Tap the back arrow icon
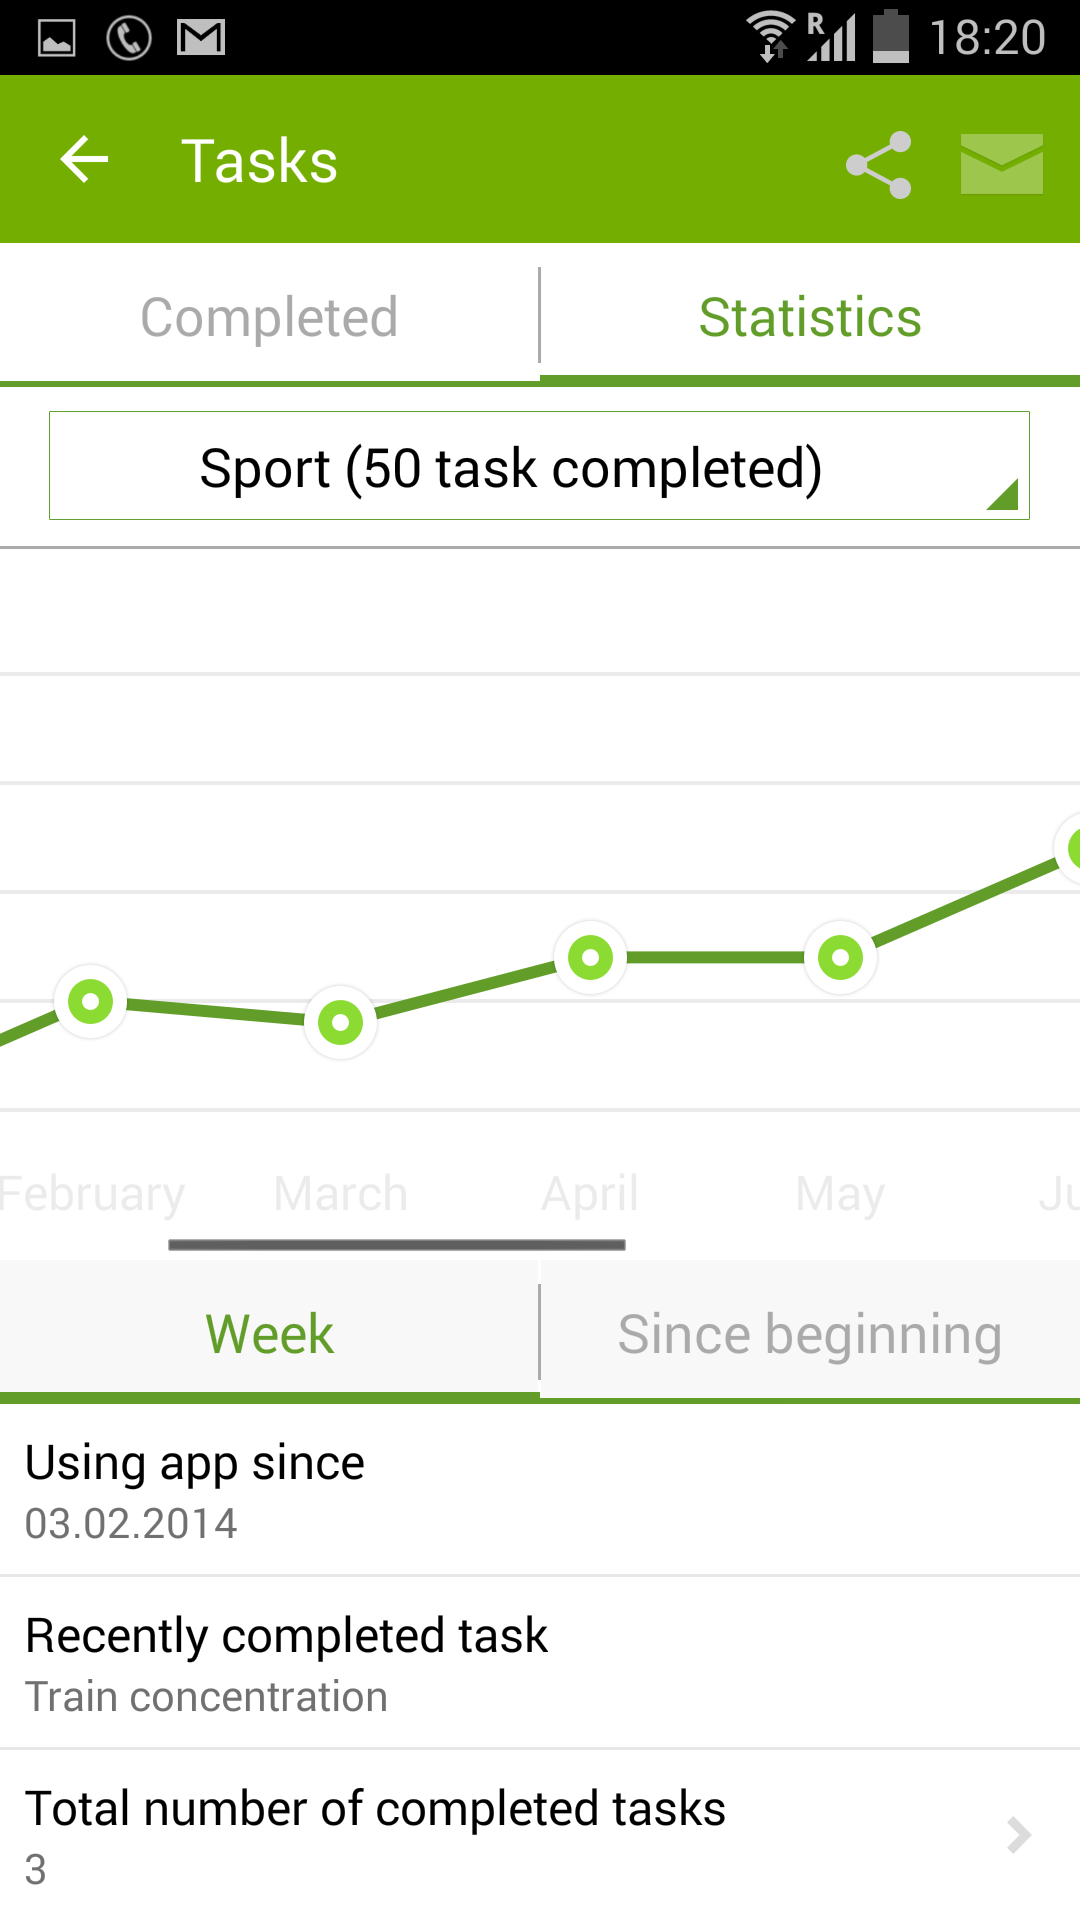1080x1920 pixels. pos(84,160)
